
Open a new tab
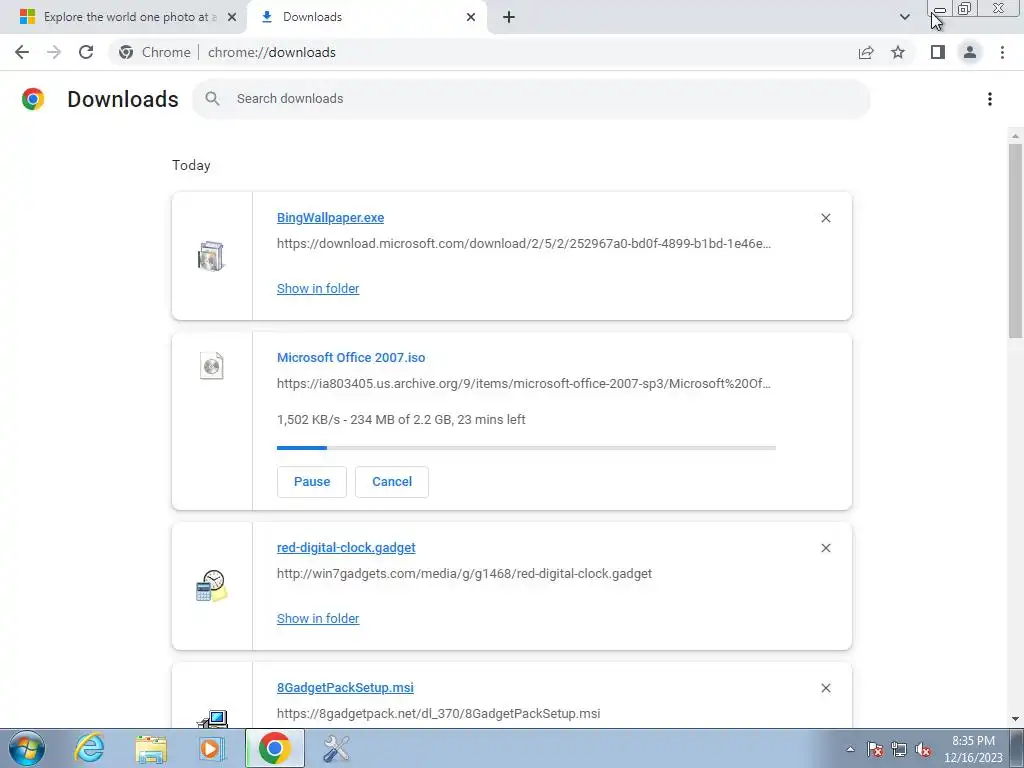pos(509,17)
